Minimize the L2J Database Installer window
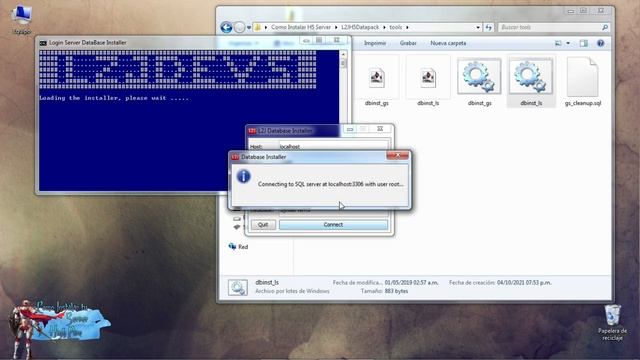 pos(350,129)
